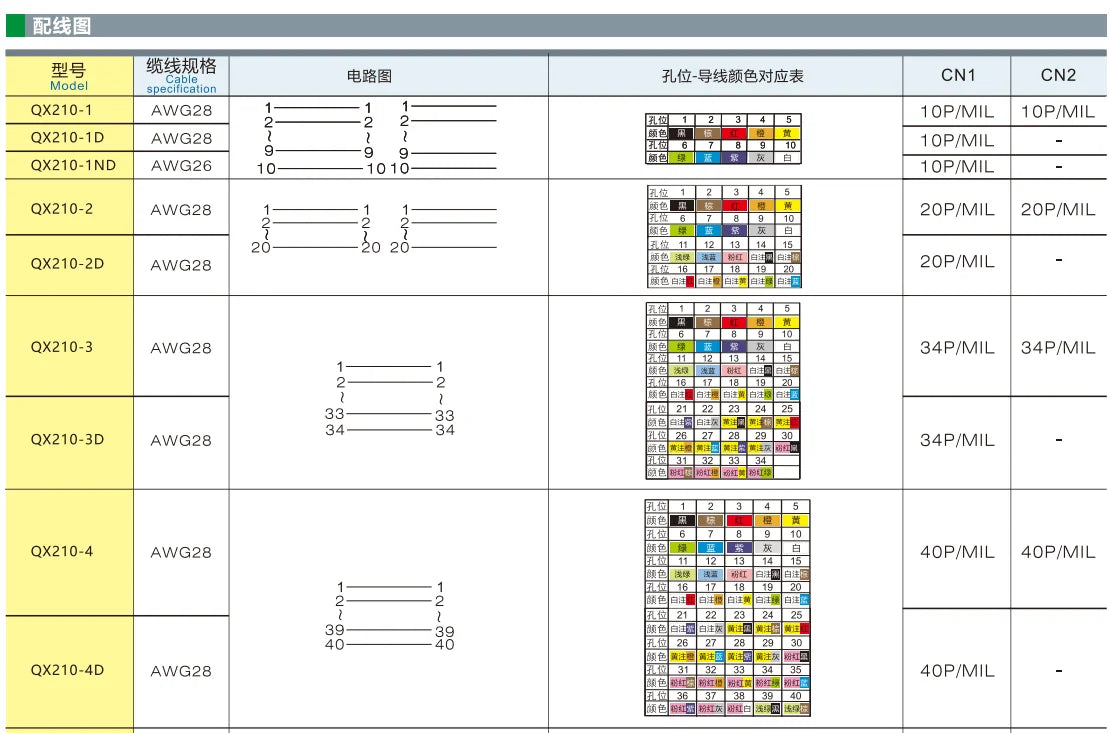Select AWG28 in the QX210-1D row
The image size is (1110, 733).
(x=181, y=138)
